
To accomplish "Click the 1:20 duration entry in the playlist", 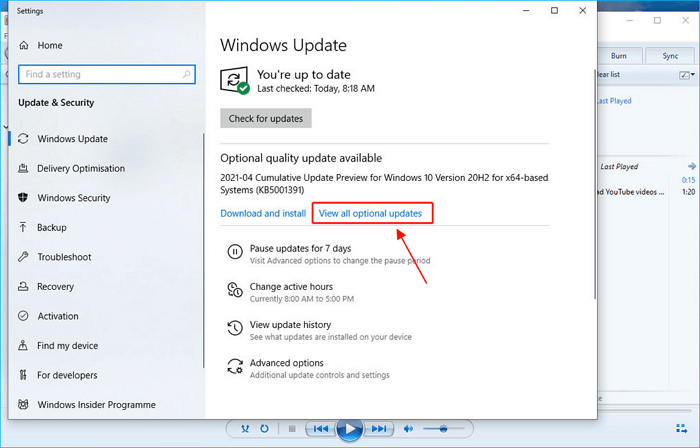I will (688, 192).
